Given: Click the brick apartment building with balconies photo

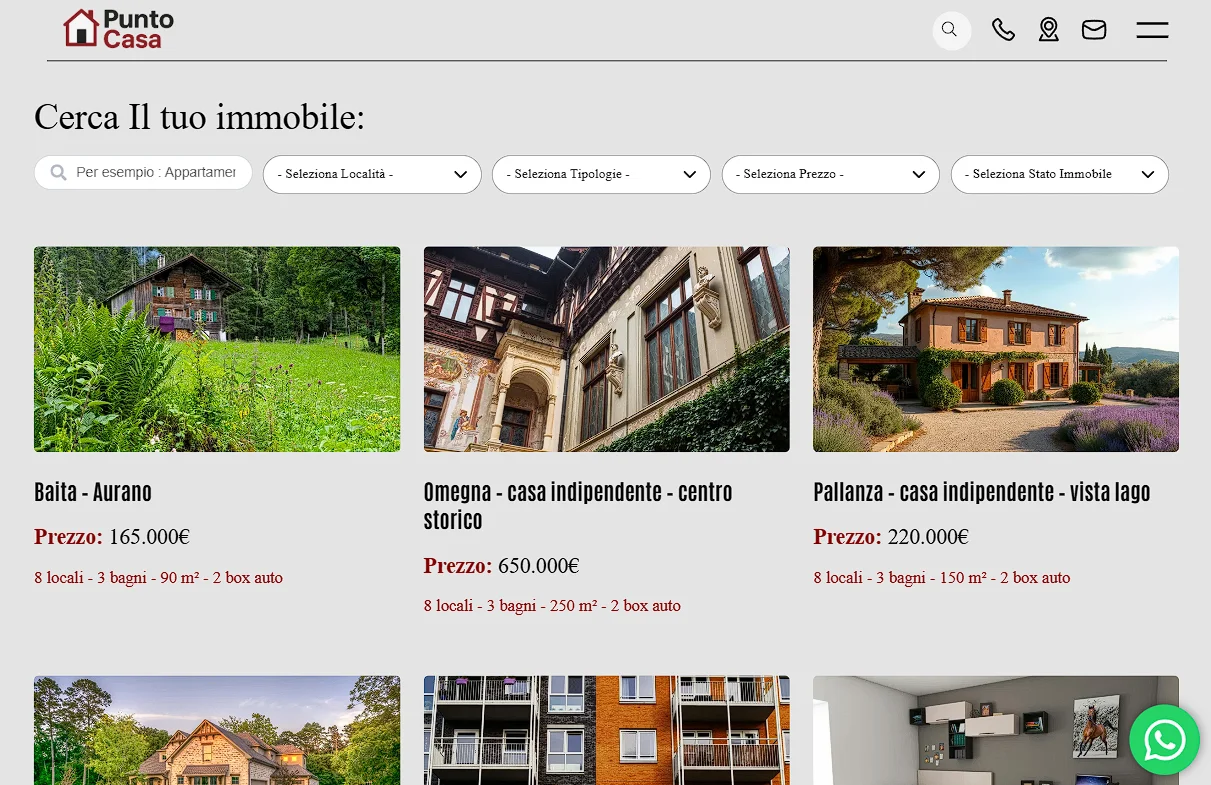Looking at the screenshot, I should coord(606,730).
